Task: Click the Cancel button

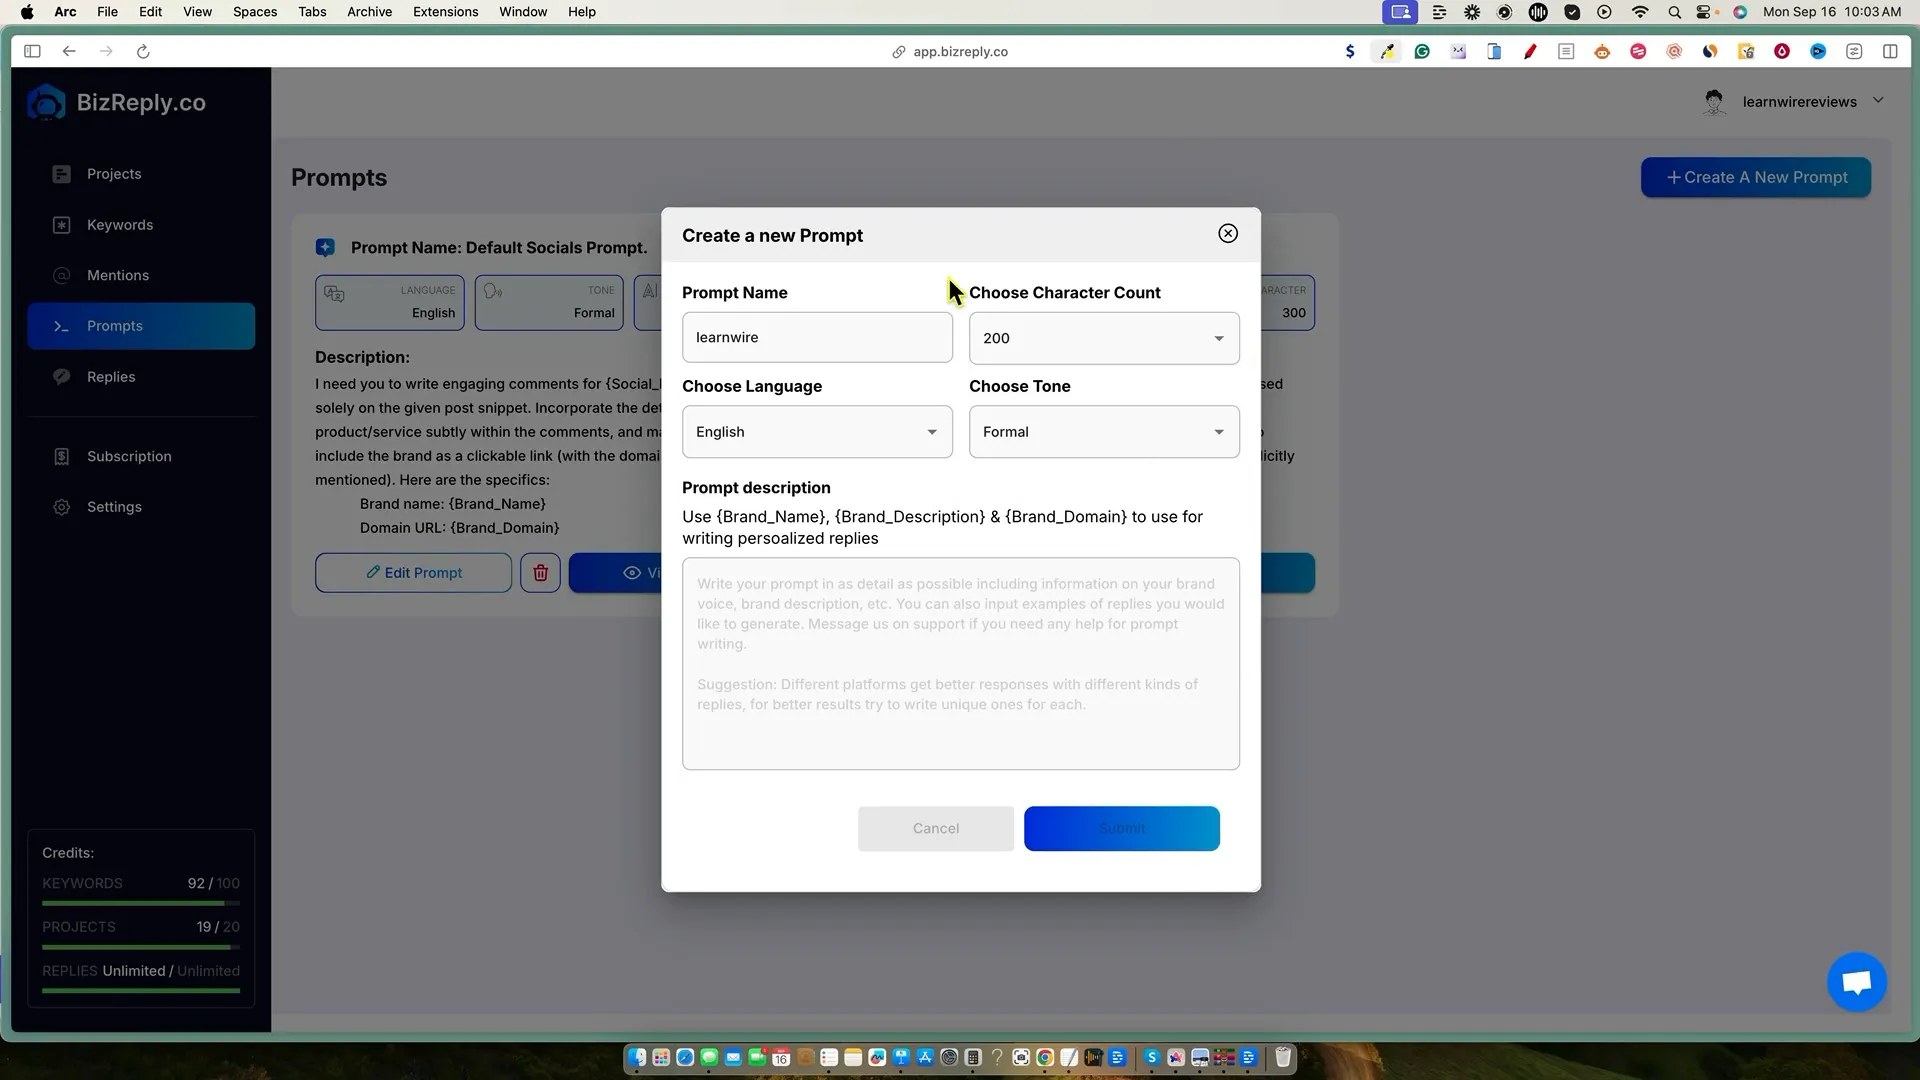Action: point(935,829)
